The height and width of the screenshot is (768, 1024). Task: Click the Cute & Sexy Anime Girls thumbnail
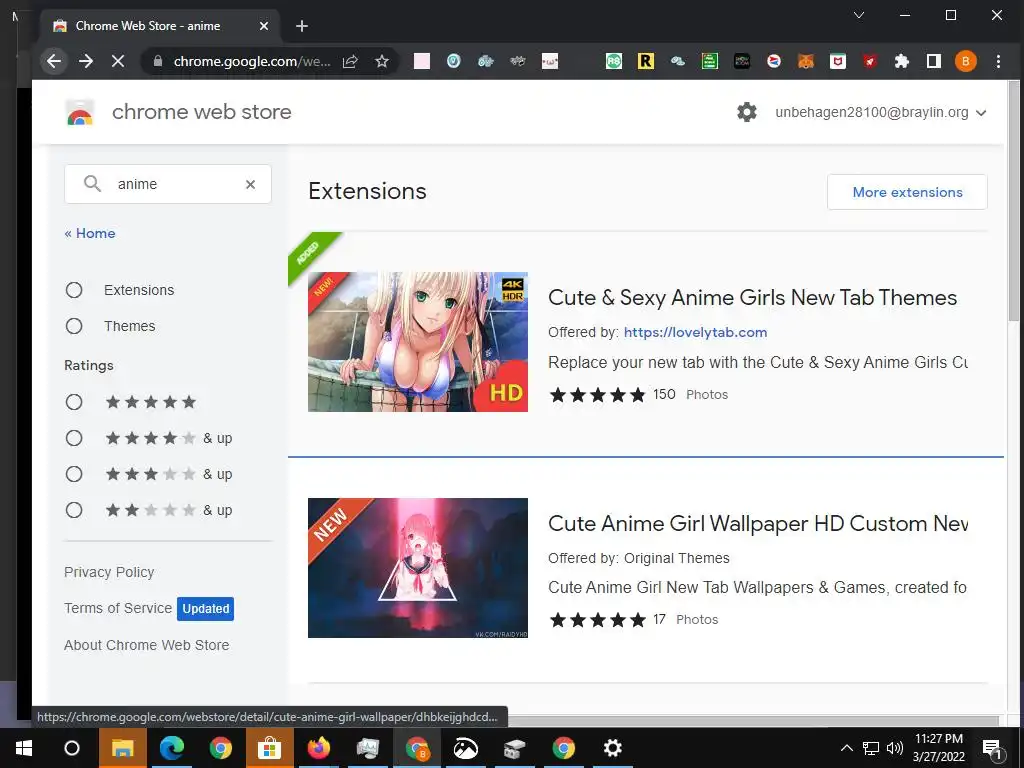pos(418,342)
